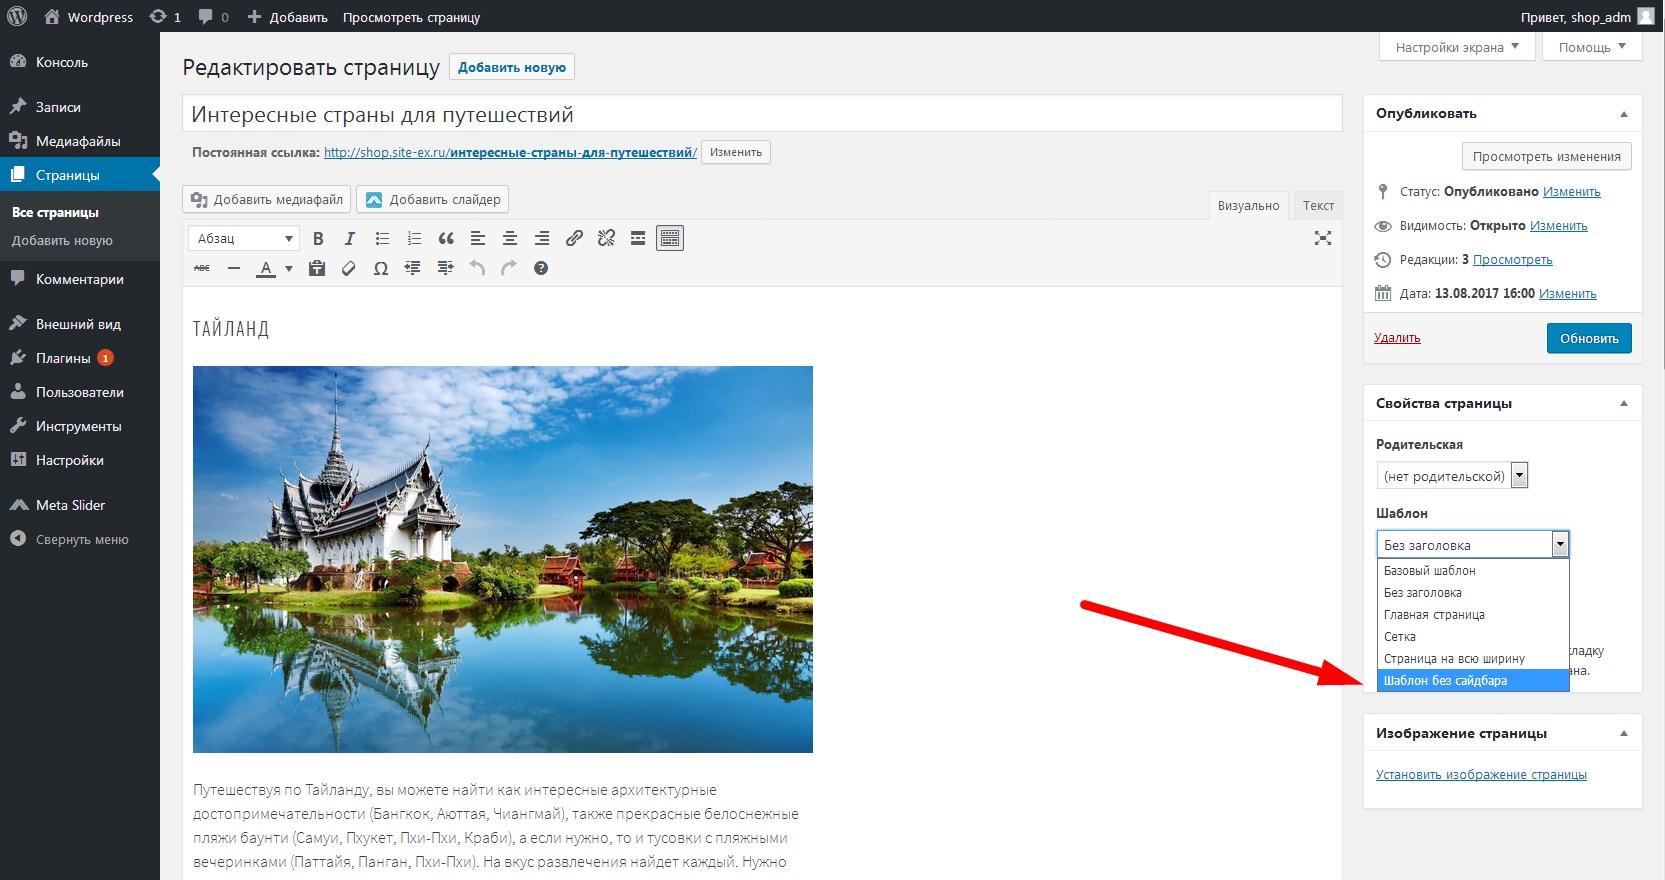Collapse the Опубликовать panel

click(1624, 114)
